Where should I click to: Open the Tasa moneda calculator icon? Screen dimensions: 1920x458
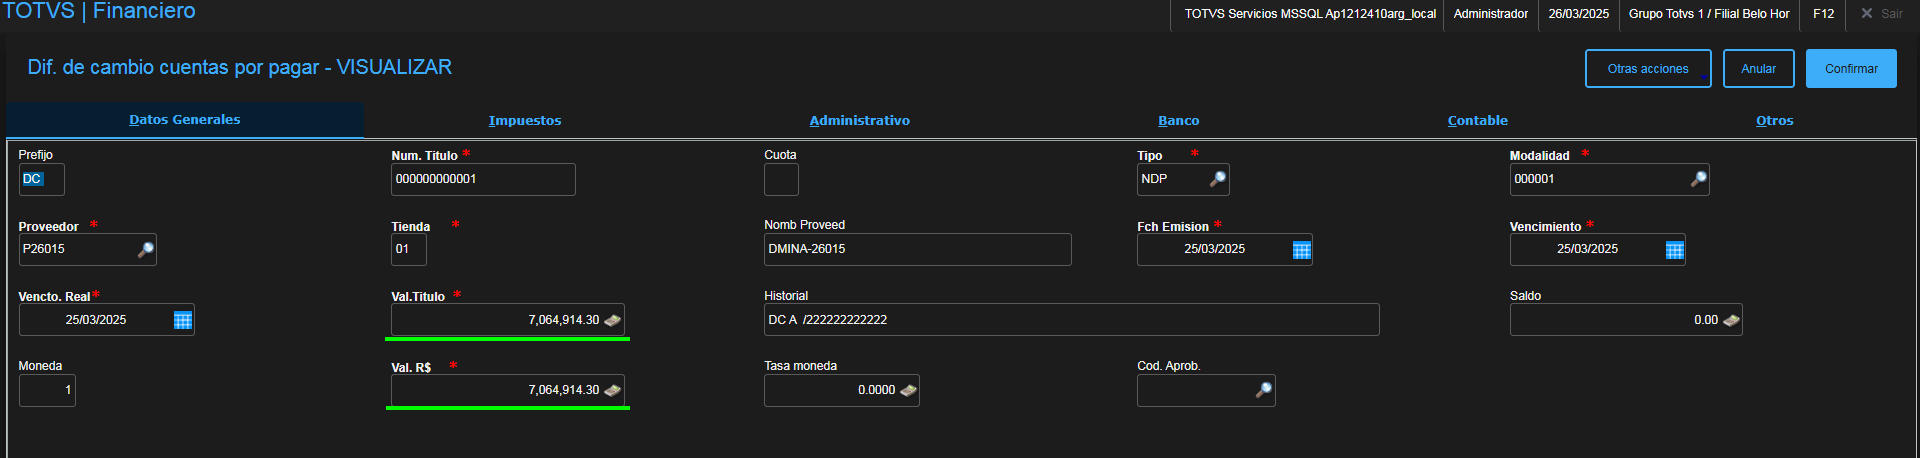click(908, 390)
